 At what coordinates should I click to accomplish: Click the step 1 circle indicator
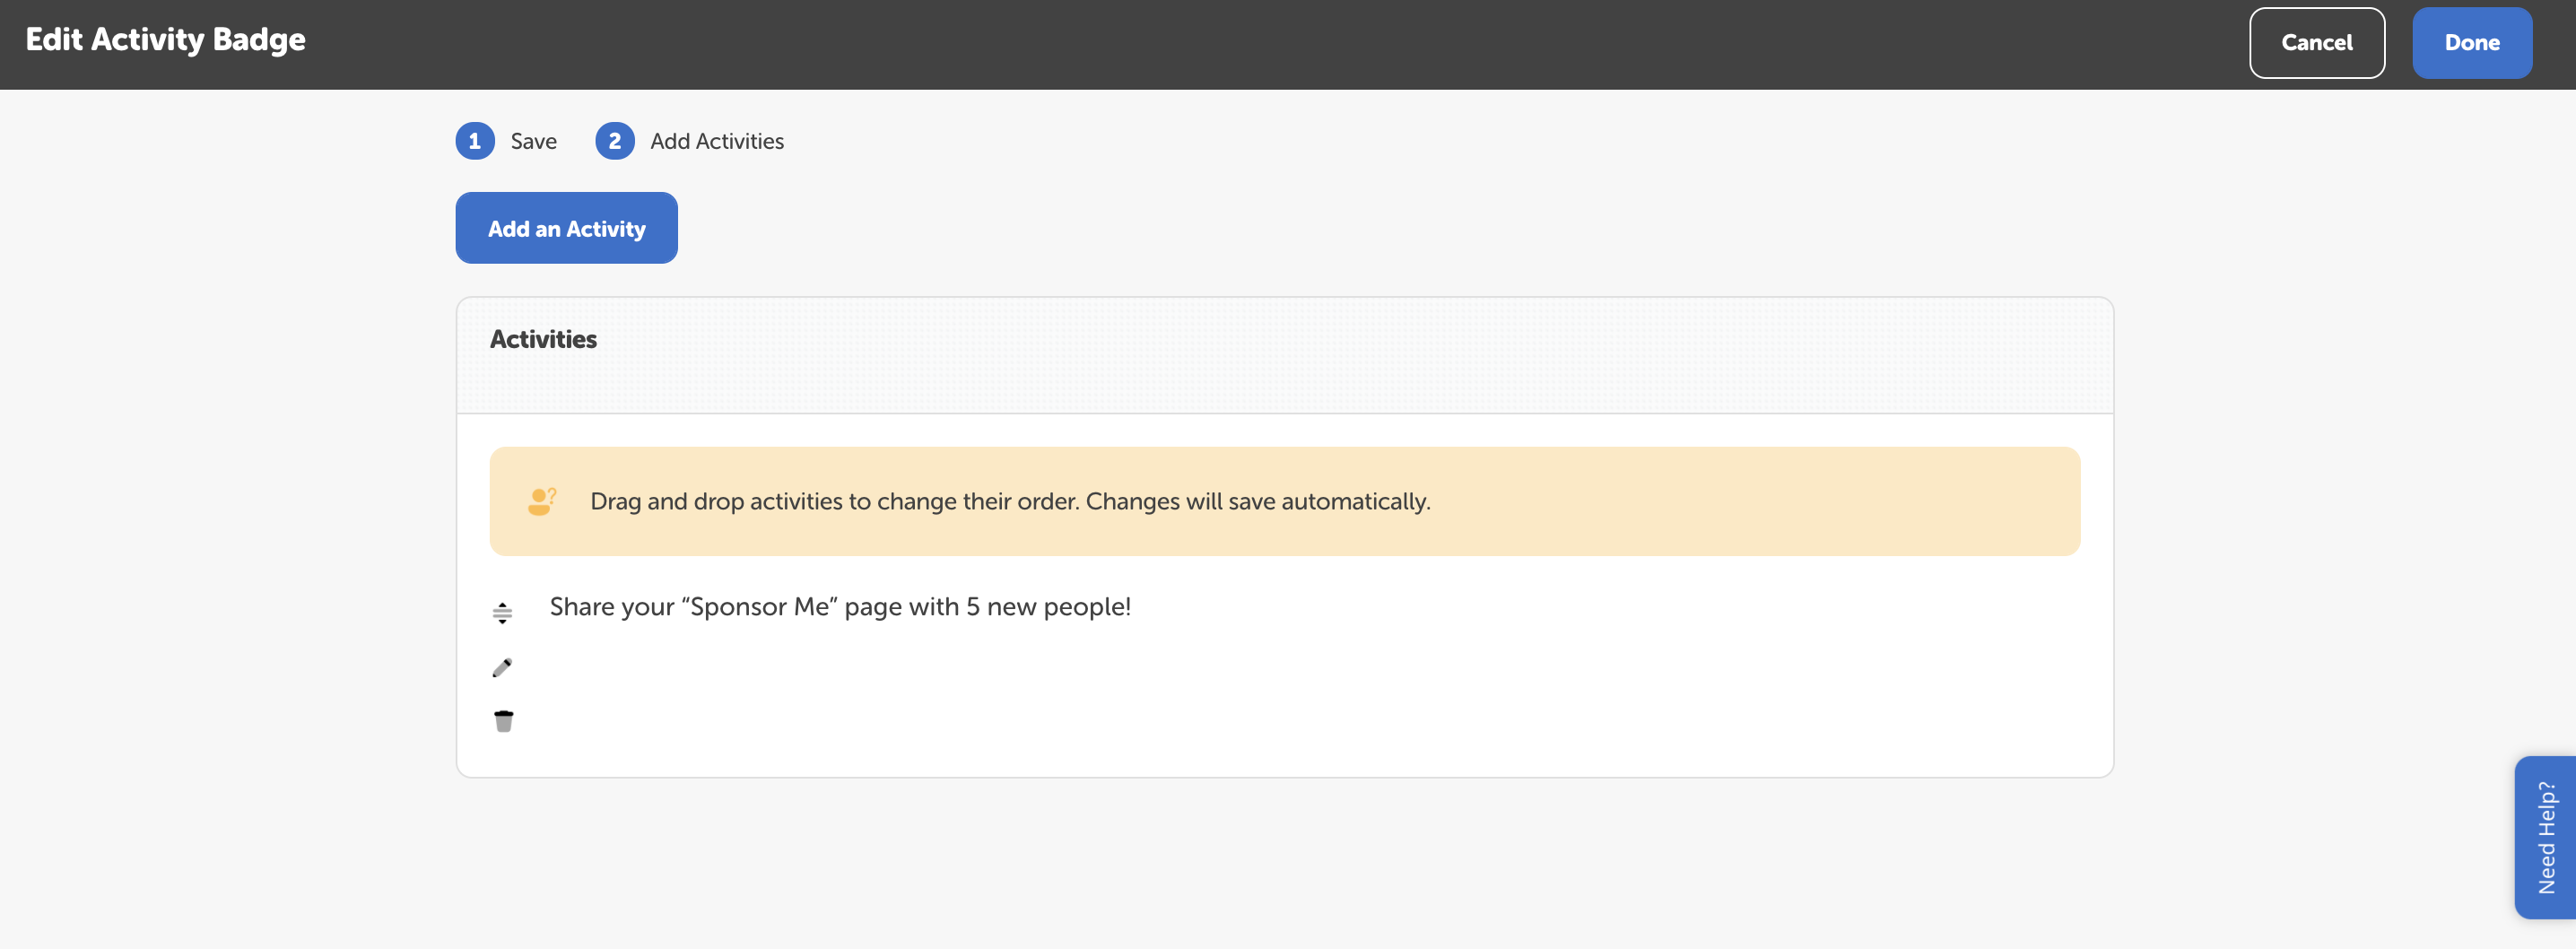(475, 141)
